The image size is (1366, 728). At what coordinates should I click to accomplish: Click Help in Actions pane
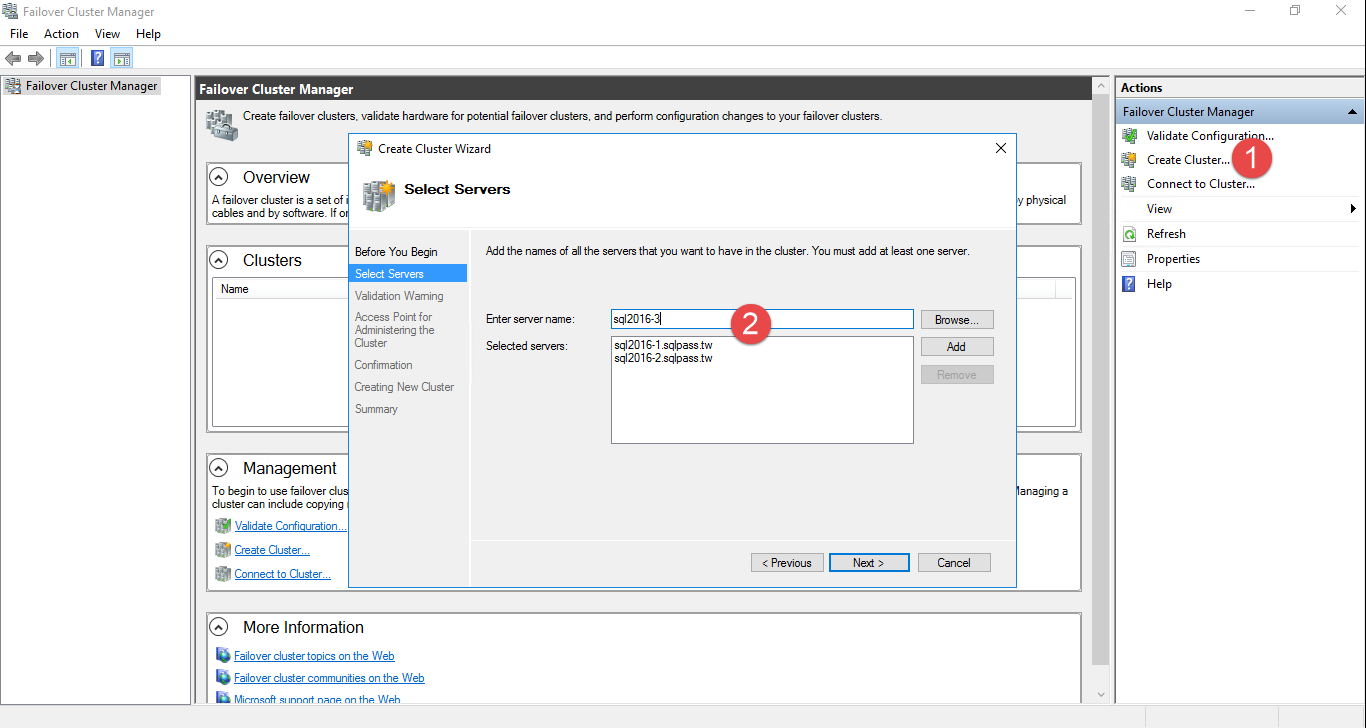1159,284
